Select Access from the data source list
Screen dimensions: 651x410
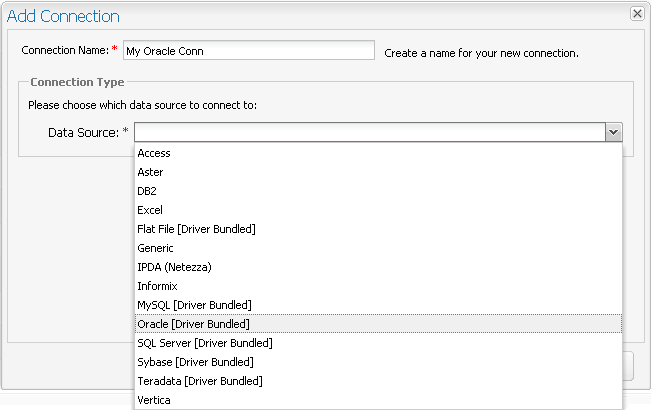tap(154, 153)
